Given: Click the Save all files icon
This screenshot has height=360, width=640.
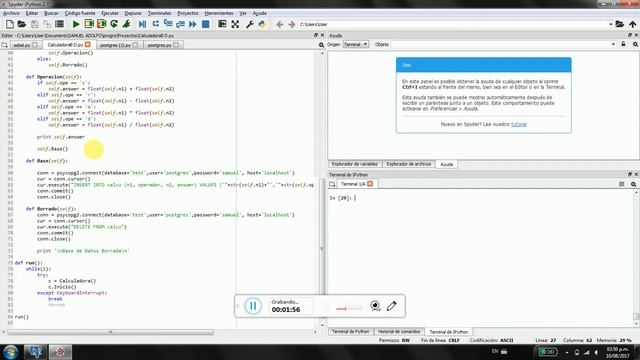Looking at the screenshot, I should coord(47,24).
